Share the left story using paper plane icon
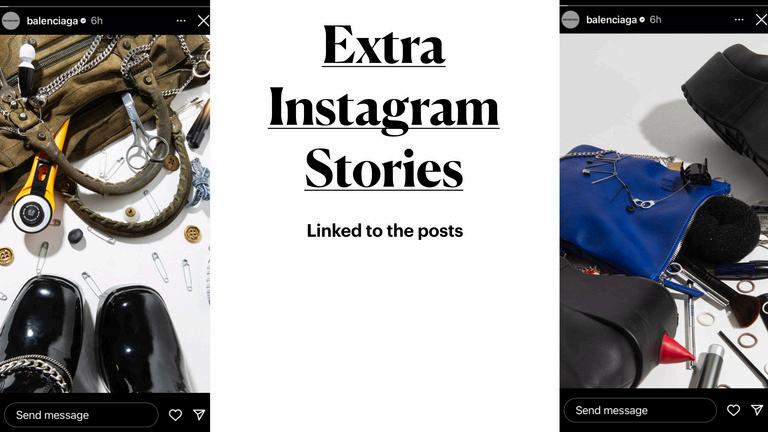This screenshot has height=432, width=768. pyautogui.click(x=199, y=415)
